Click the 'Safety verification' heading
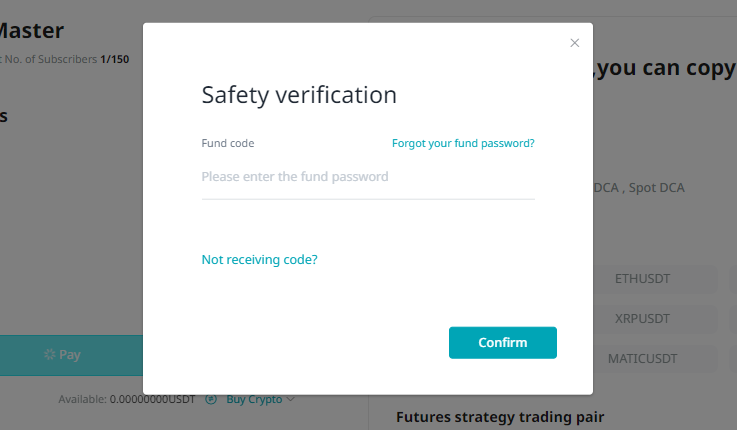 (299, 95)
